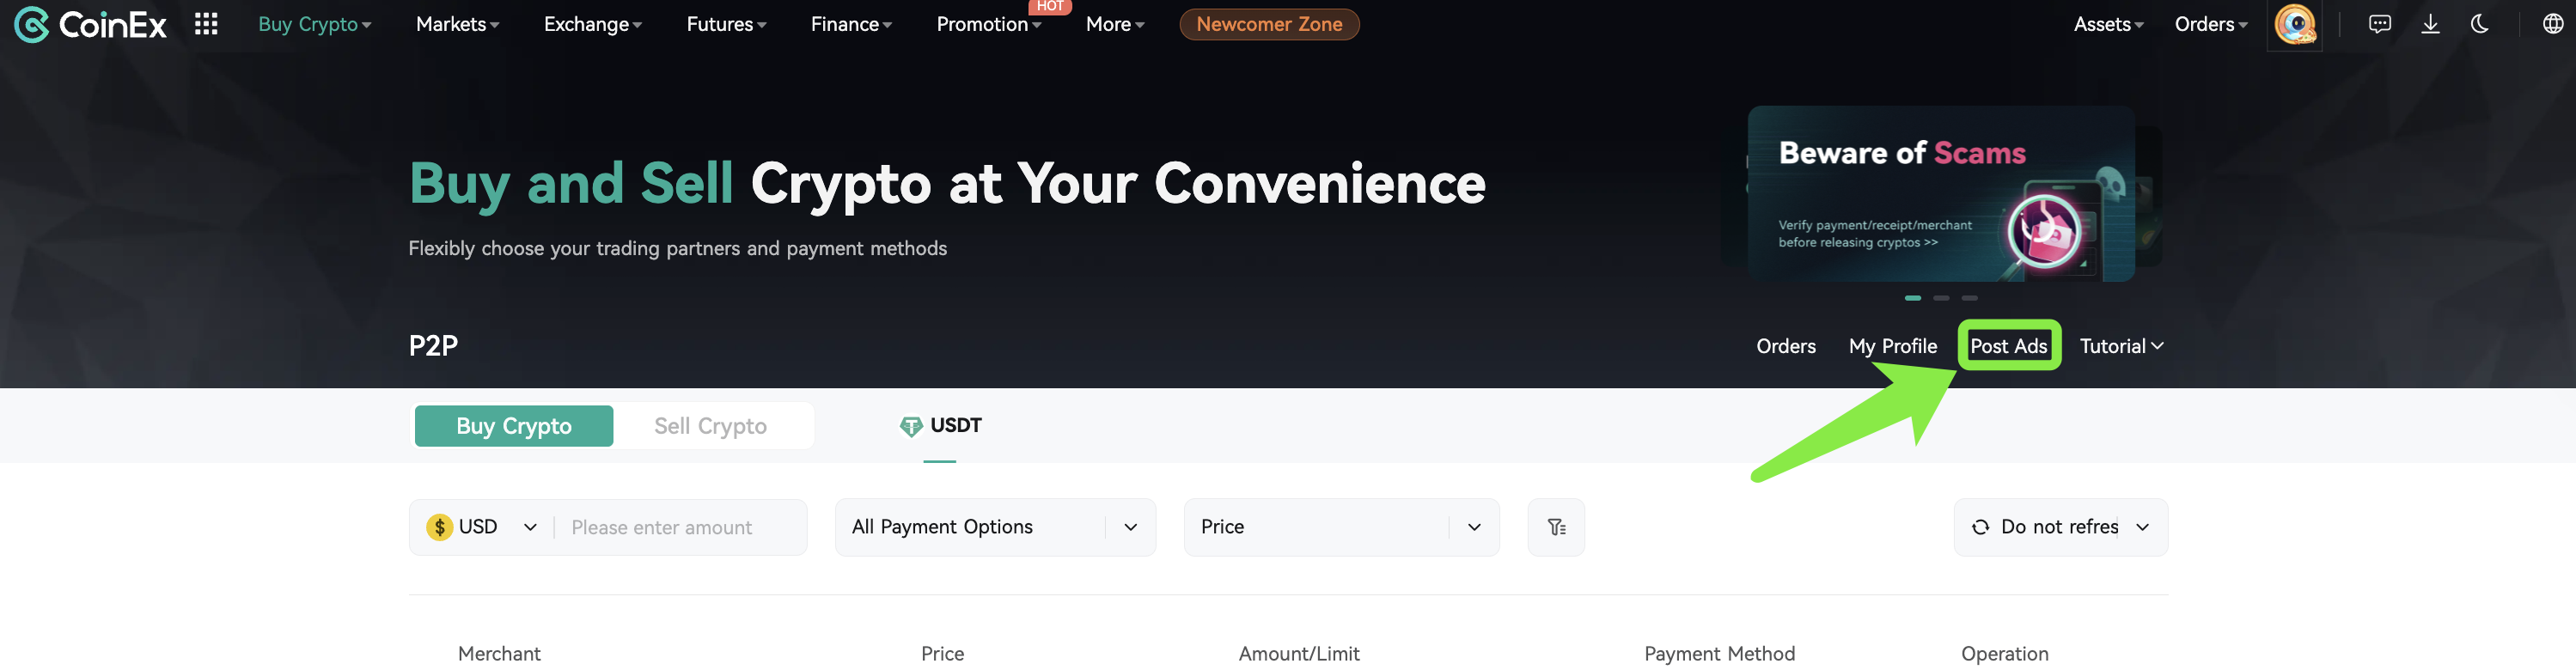Screen dimensions: 2576x670
Task: Open the user avatar profile icon
Action: click(x=2294, y=24)
